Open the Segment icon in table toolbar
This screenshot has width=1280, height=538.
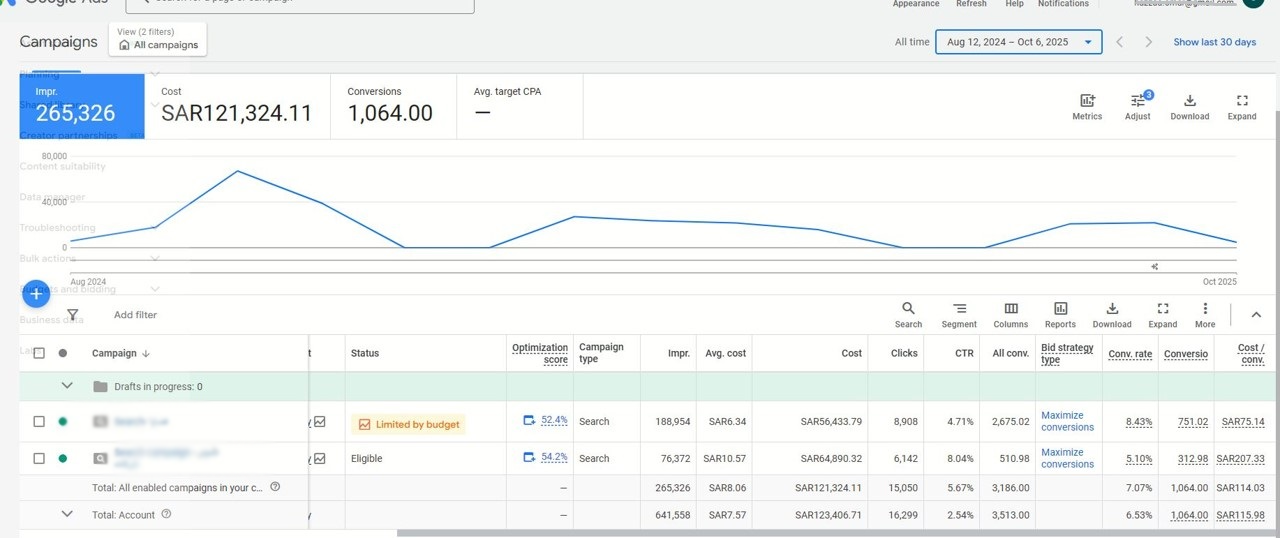959,309
